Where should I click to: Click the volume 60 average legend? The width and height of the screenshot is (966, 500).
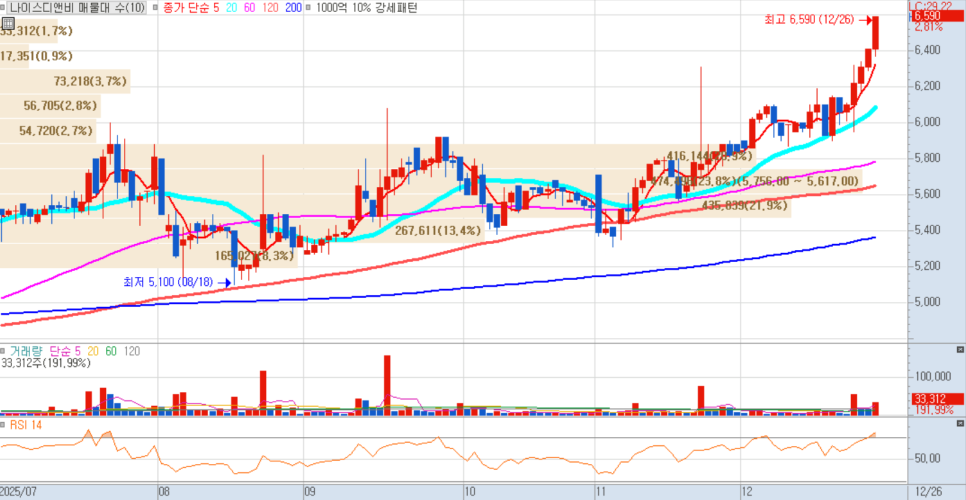pyautogui.click(x=111, y=351)
